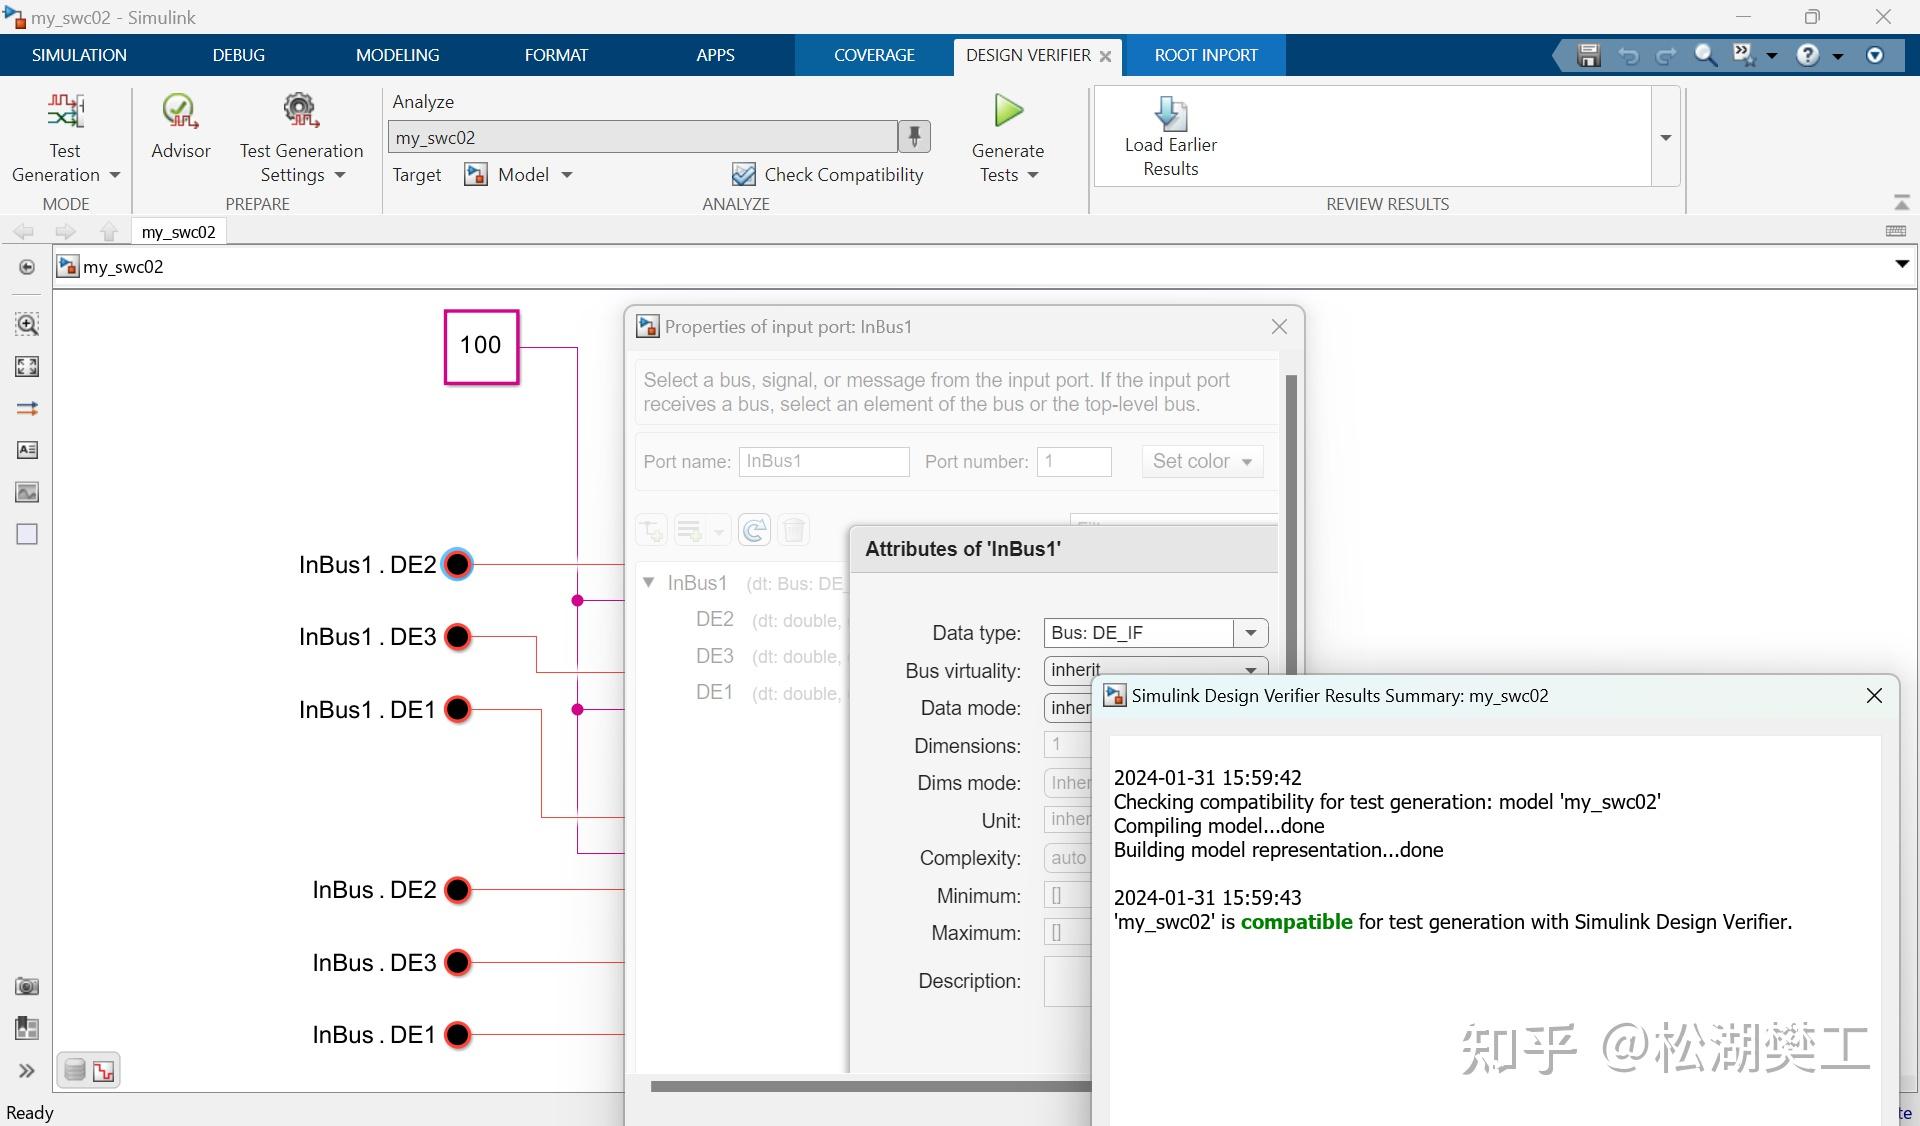Image resolution: width=1920 pixels, height=1126 pixels.
Task: Click the Zoom In icon on left palette
Action: (27, 324)
